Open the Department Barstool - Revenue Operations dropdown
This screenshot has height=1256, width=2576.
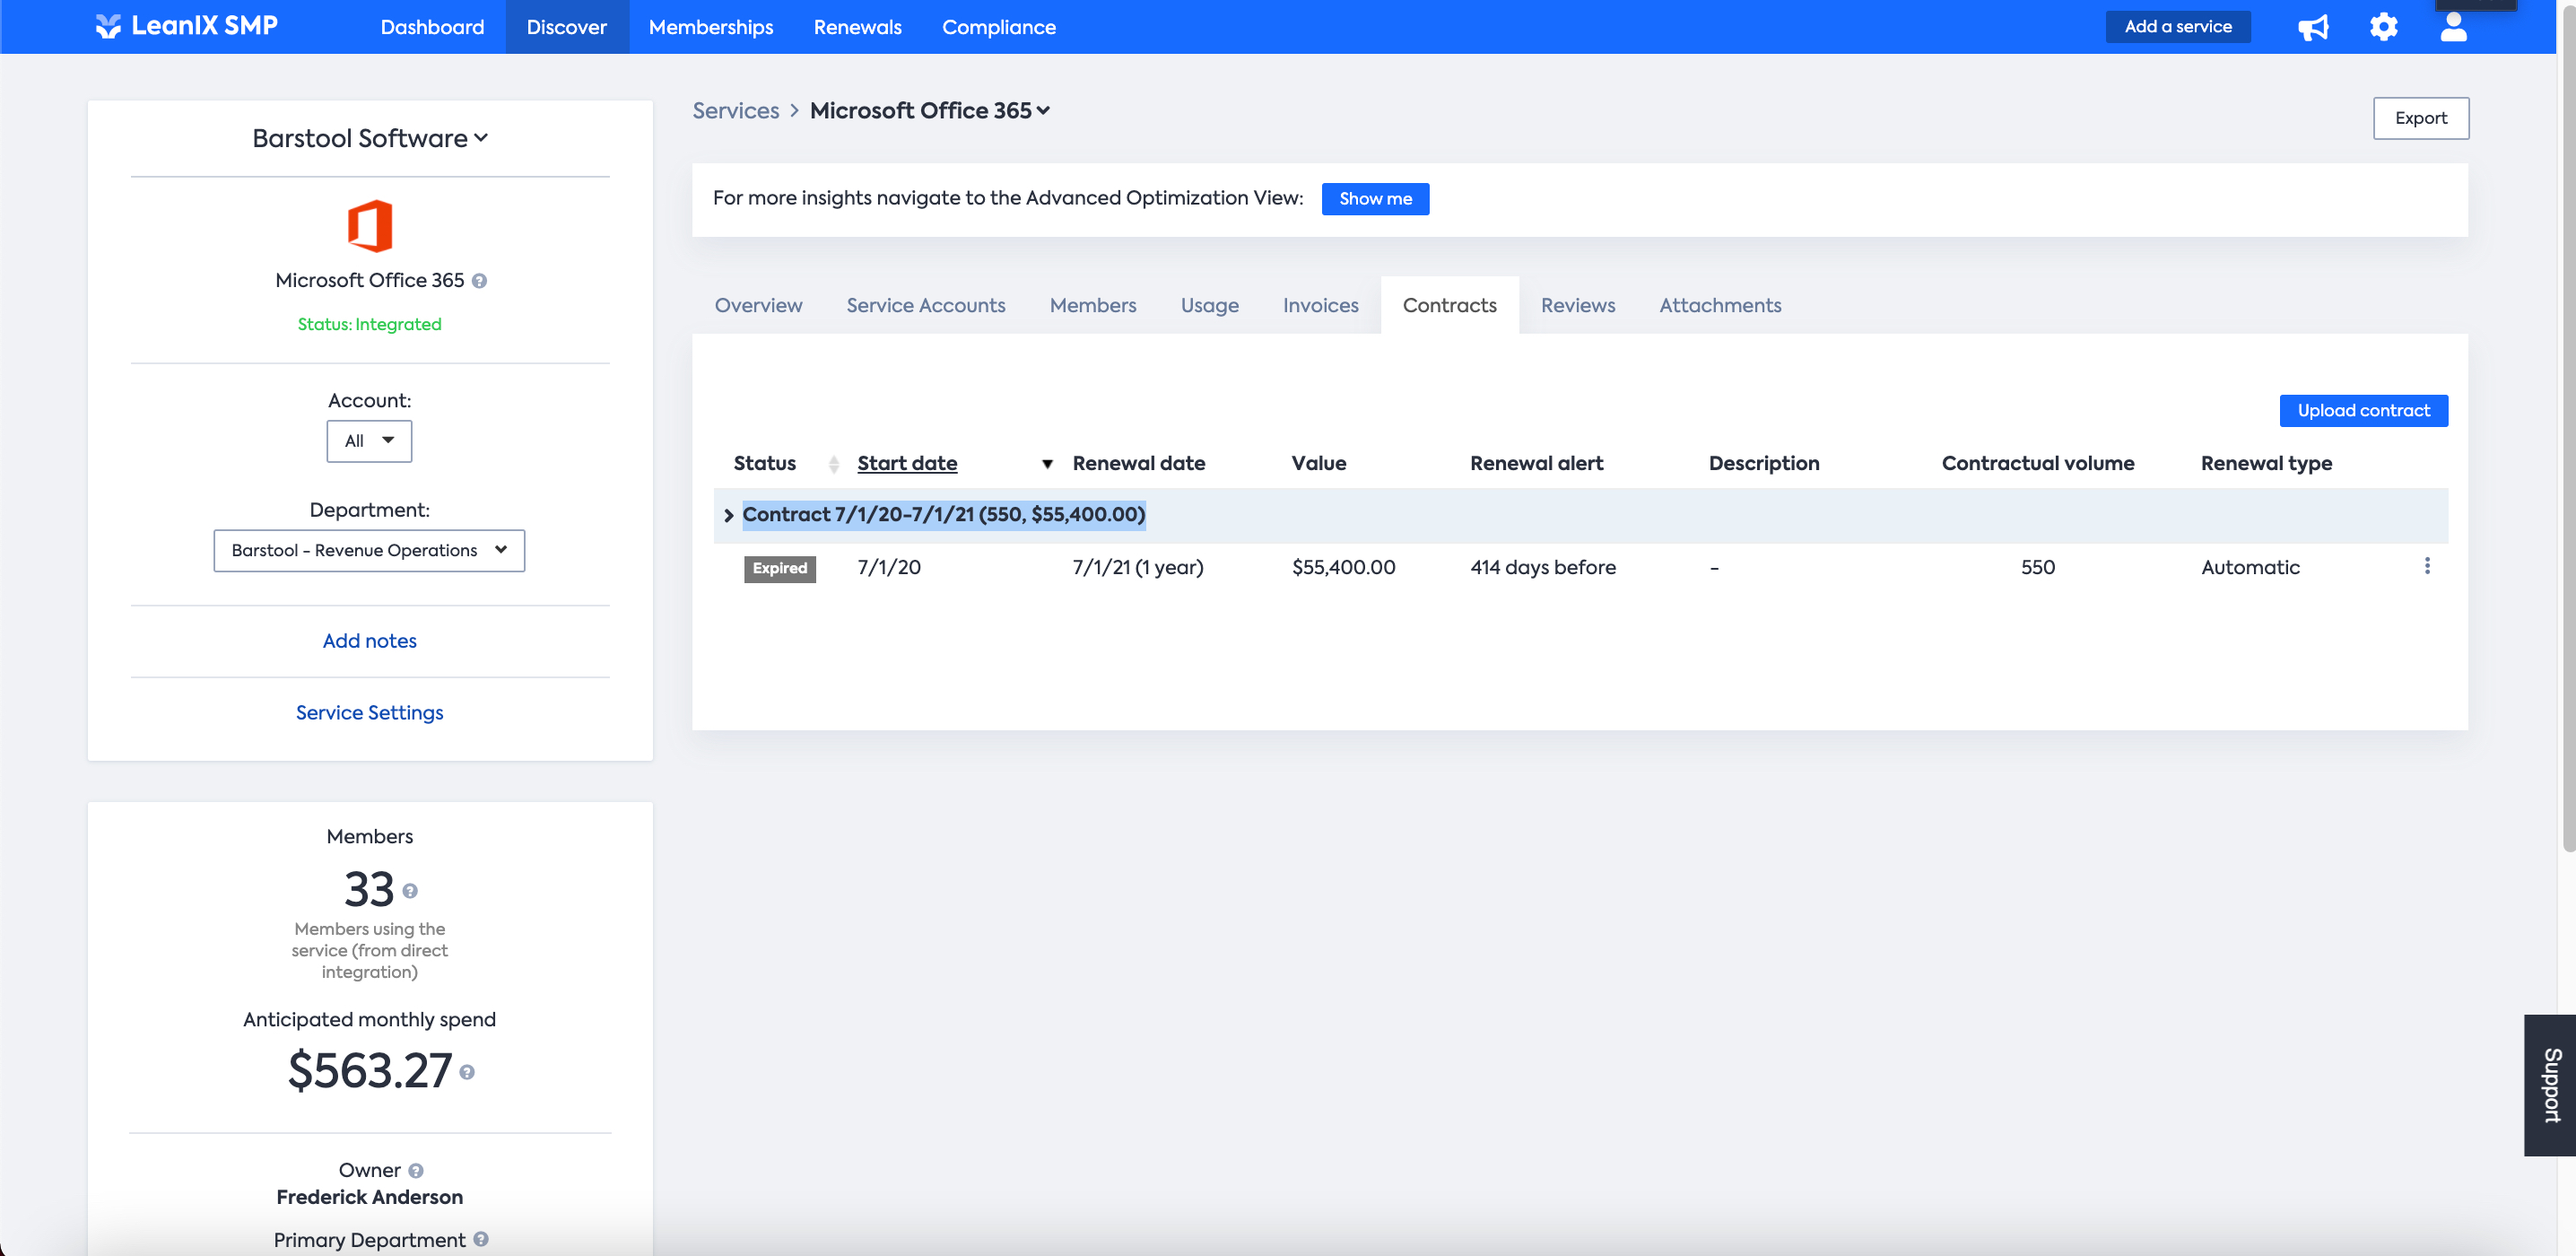(x=369, y=551)
